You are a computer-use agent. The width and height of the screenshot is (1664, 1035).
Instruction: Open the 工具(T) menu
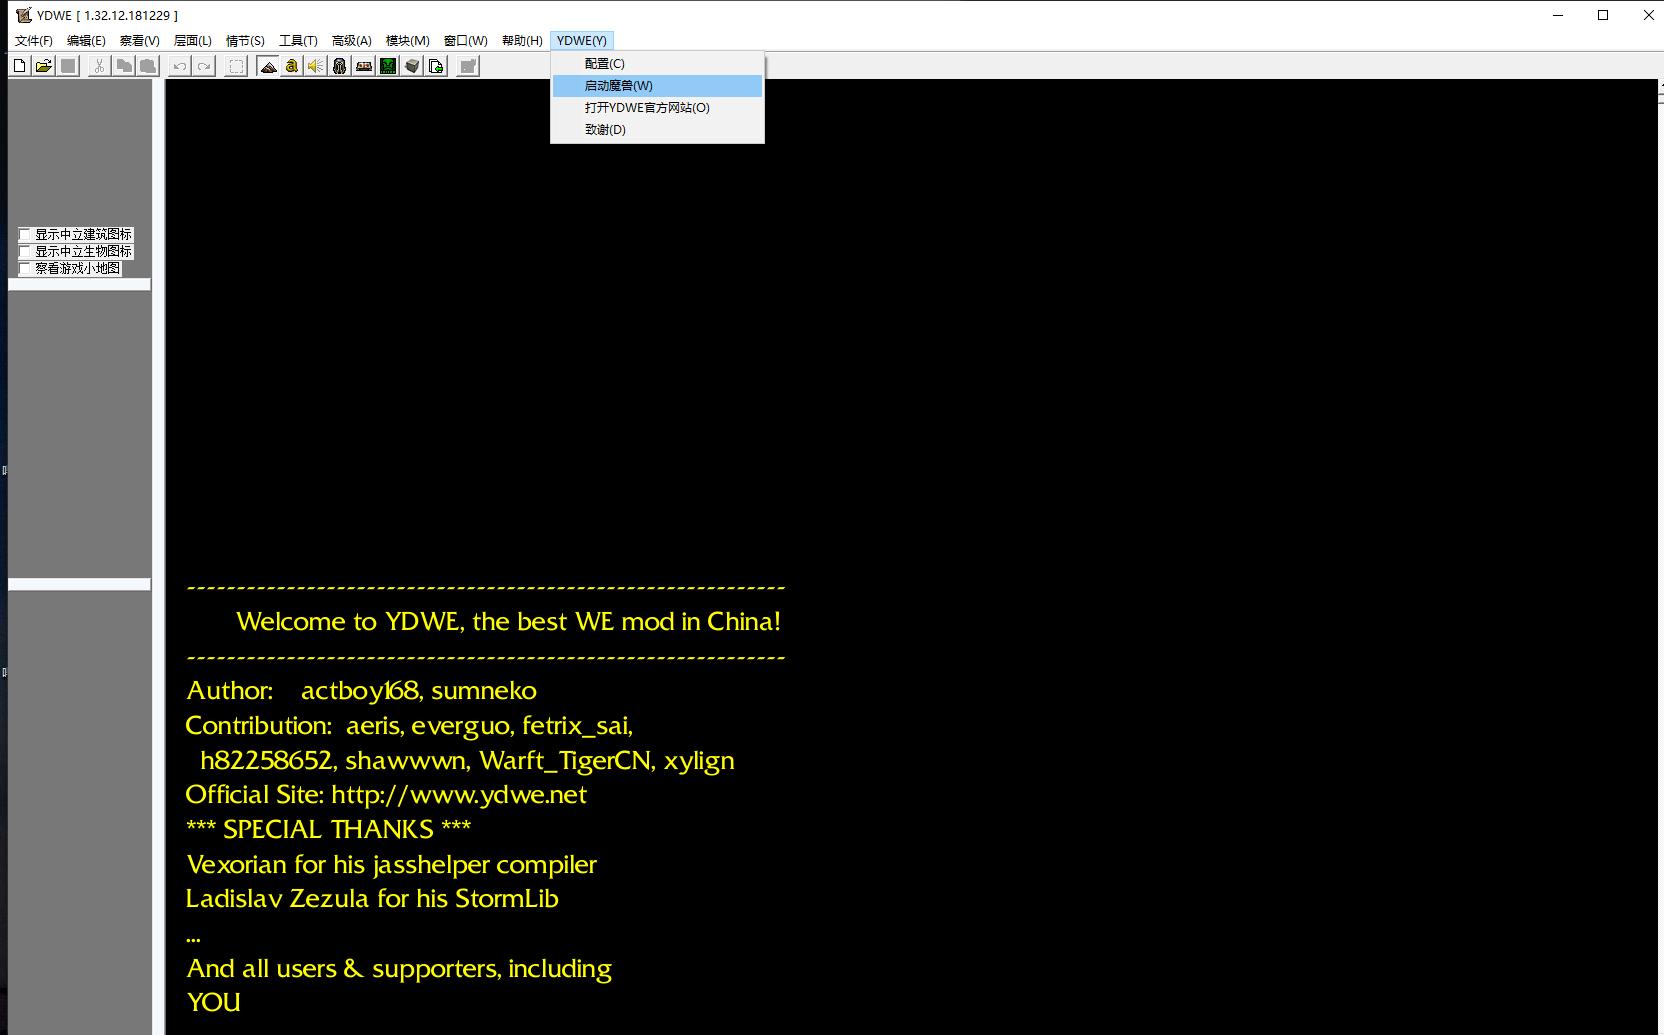tap(298, 41)
